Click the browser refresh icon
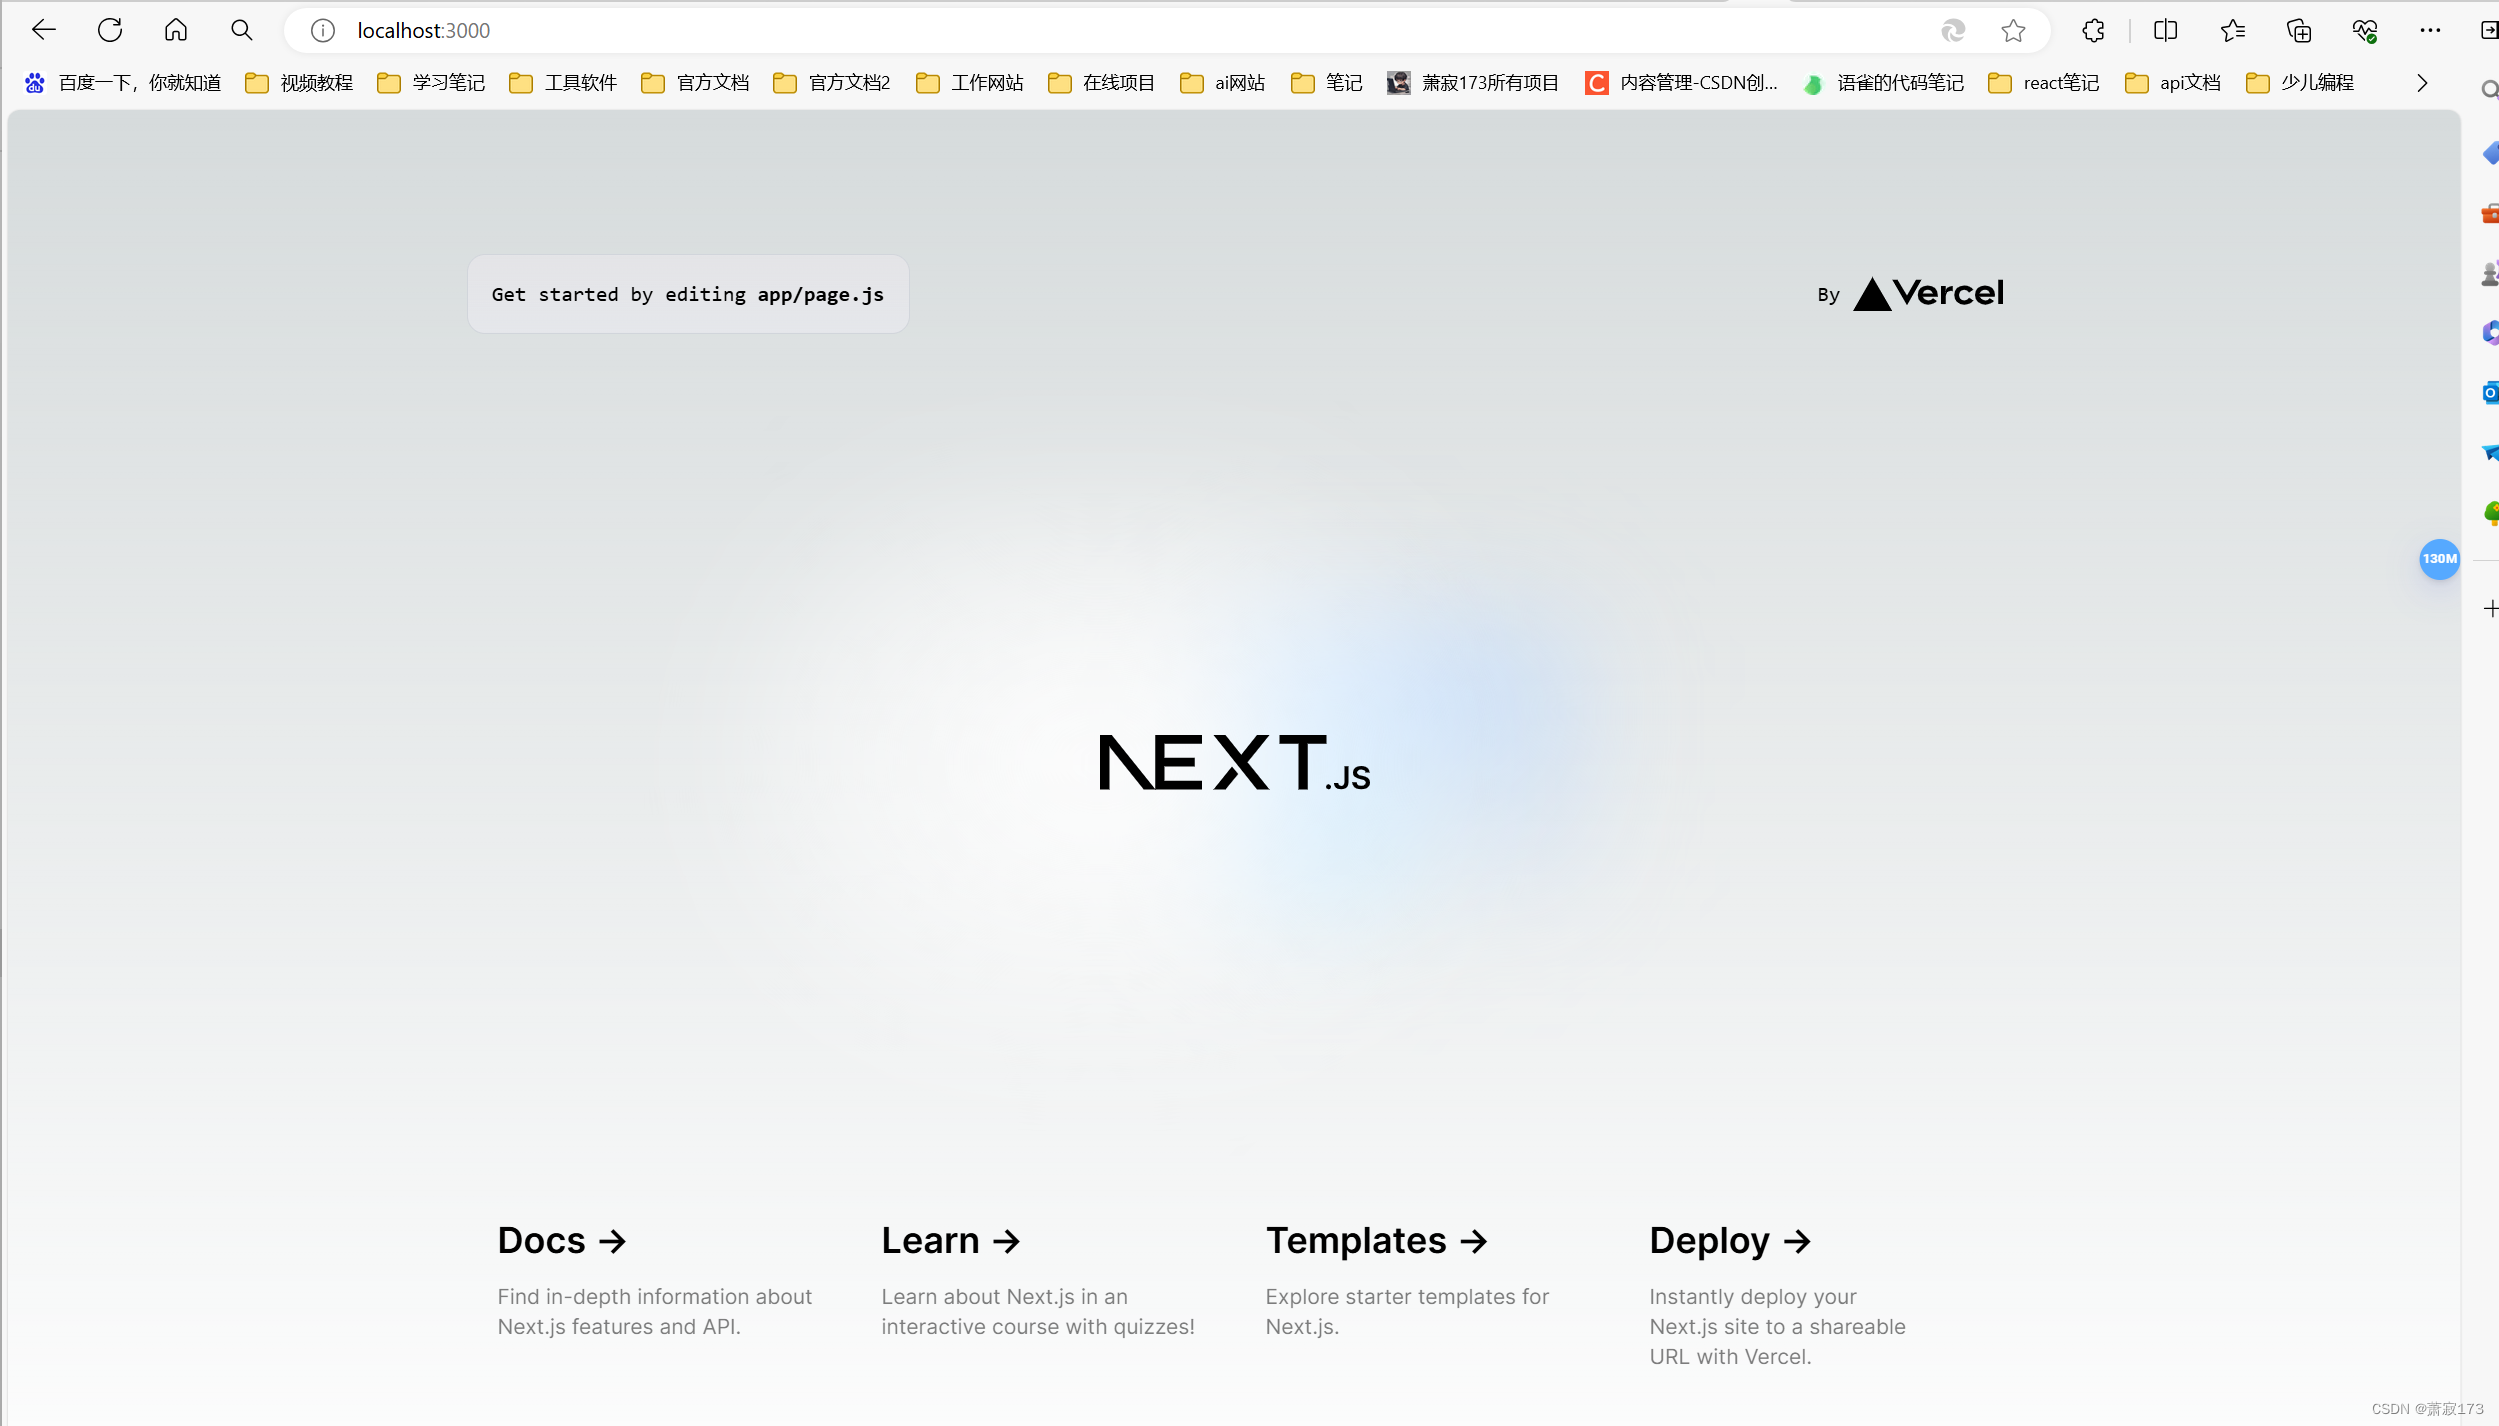2499x1426 pixels. [x=110, y=29]
